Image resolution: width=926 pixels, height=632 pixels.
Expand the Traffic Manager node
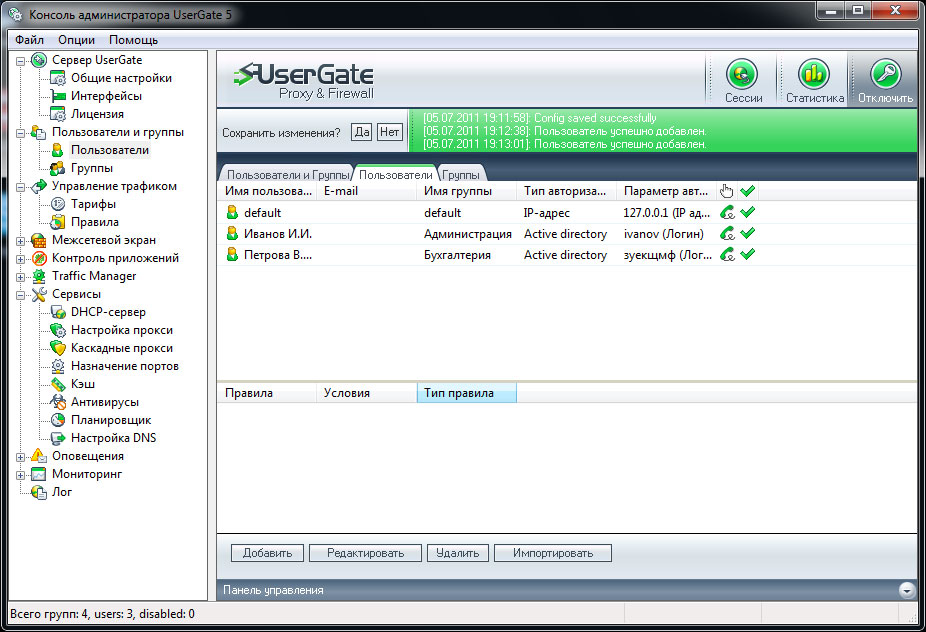[21, 277]
